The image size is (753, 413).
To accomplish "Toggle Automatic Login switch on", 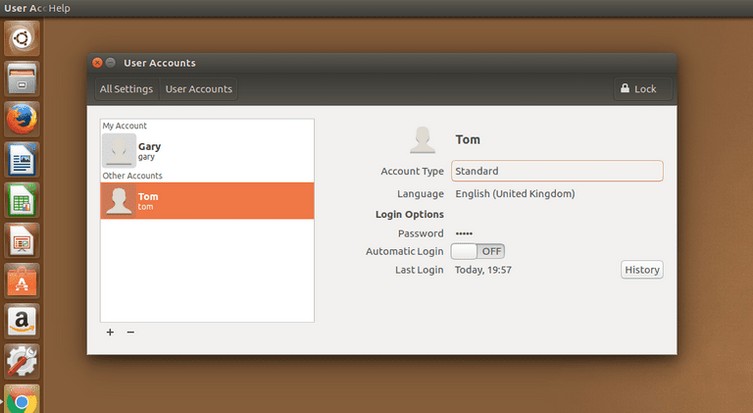I will [477, 251].
